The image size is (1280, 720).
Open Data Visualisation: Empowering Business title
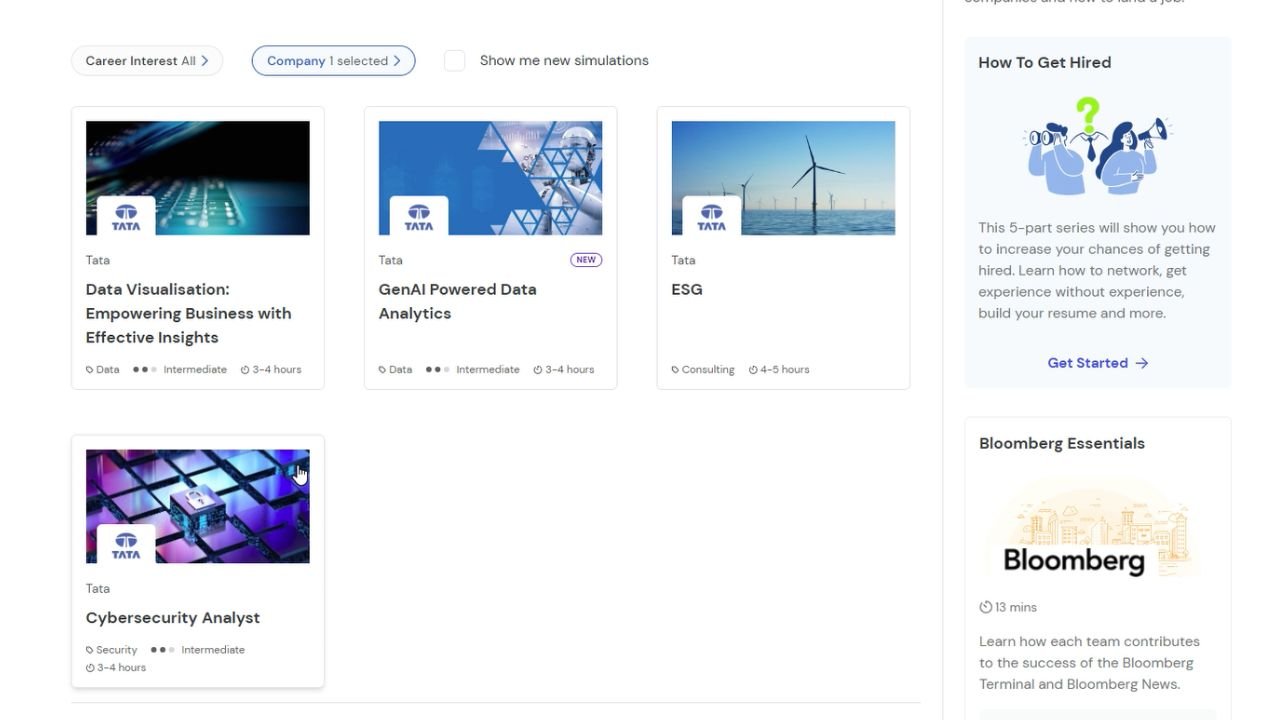(x=189, y=313)
